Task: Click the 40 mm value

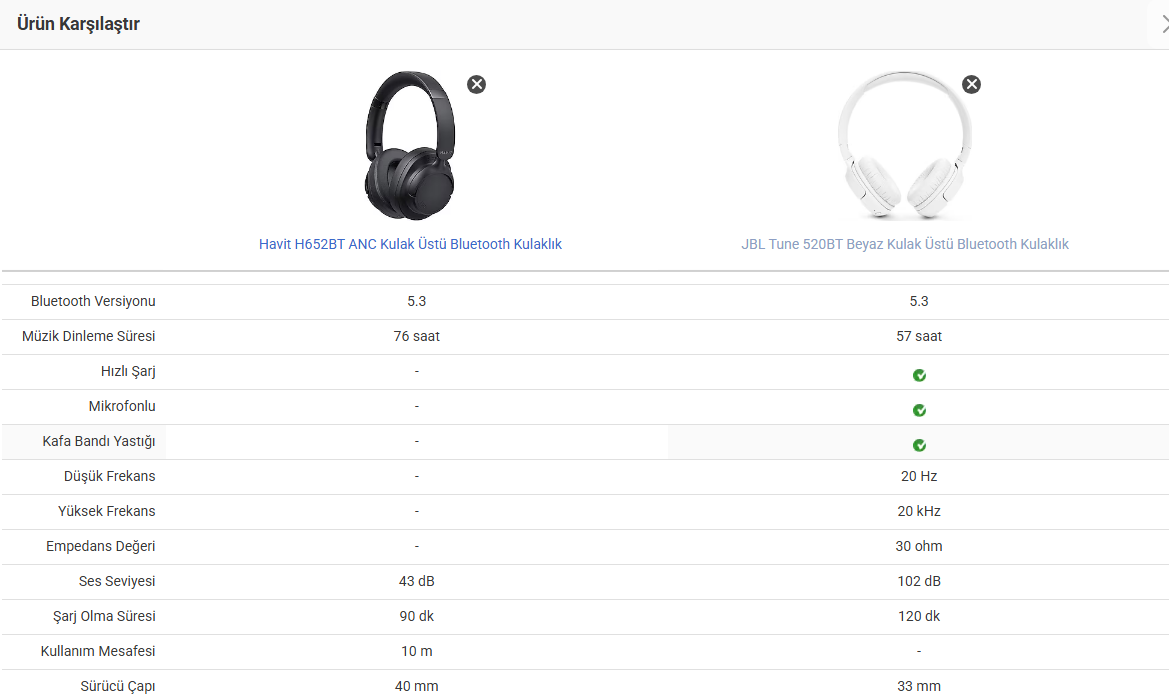Action: pyautogui.click(x=416, y=686)
